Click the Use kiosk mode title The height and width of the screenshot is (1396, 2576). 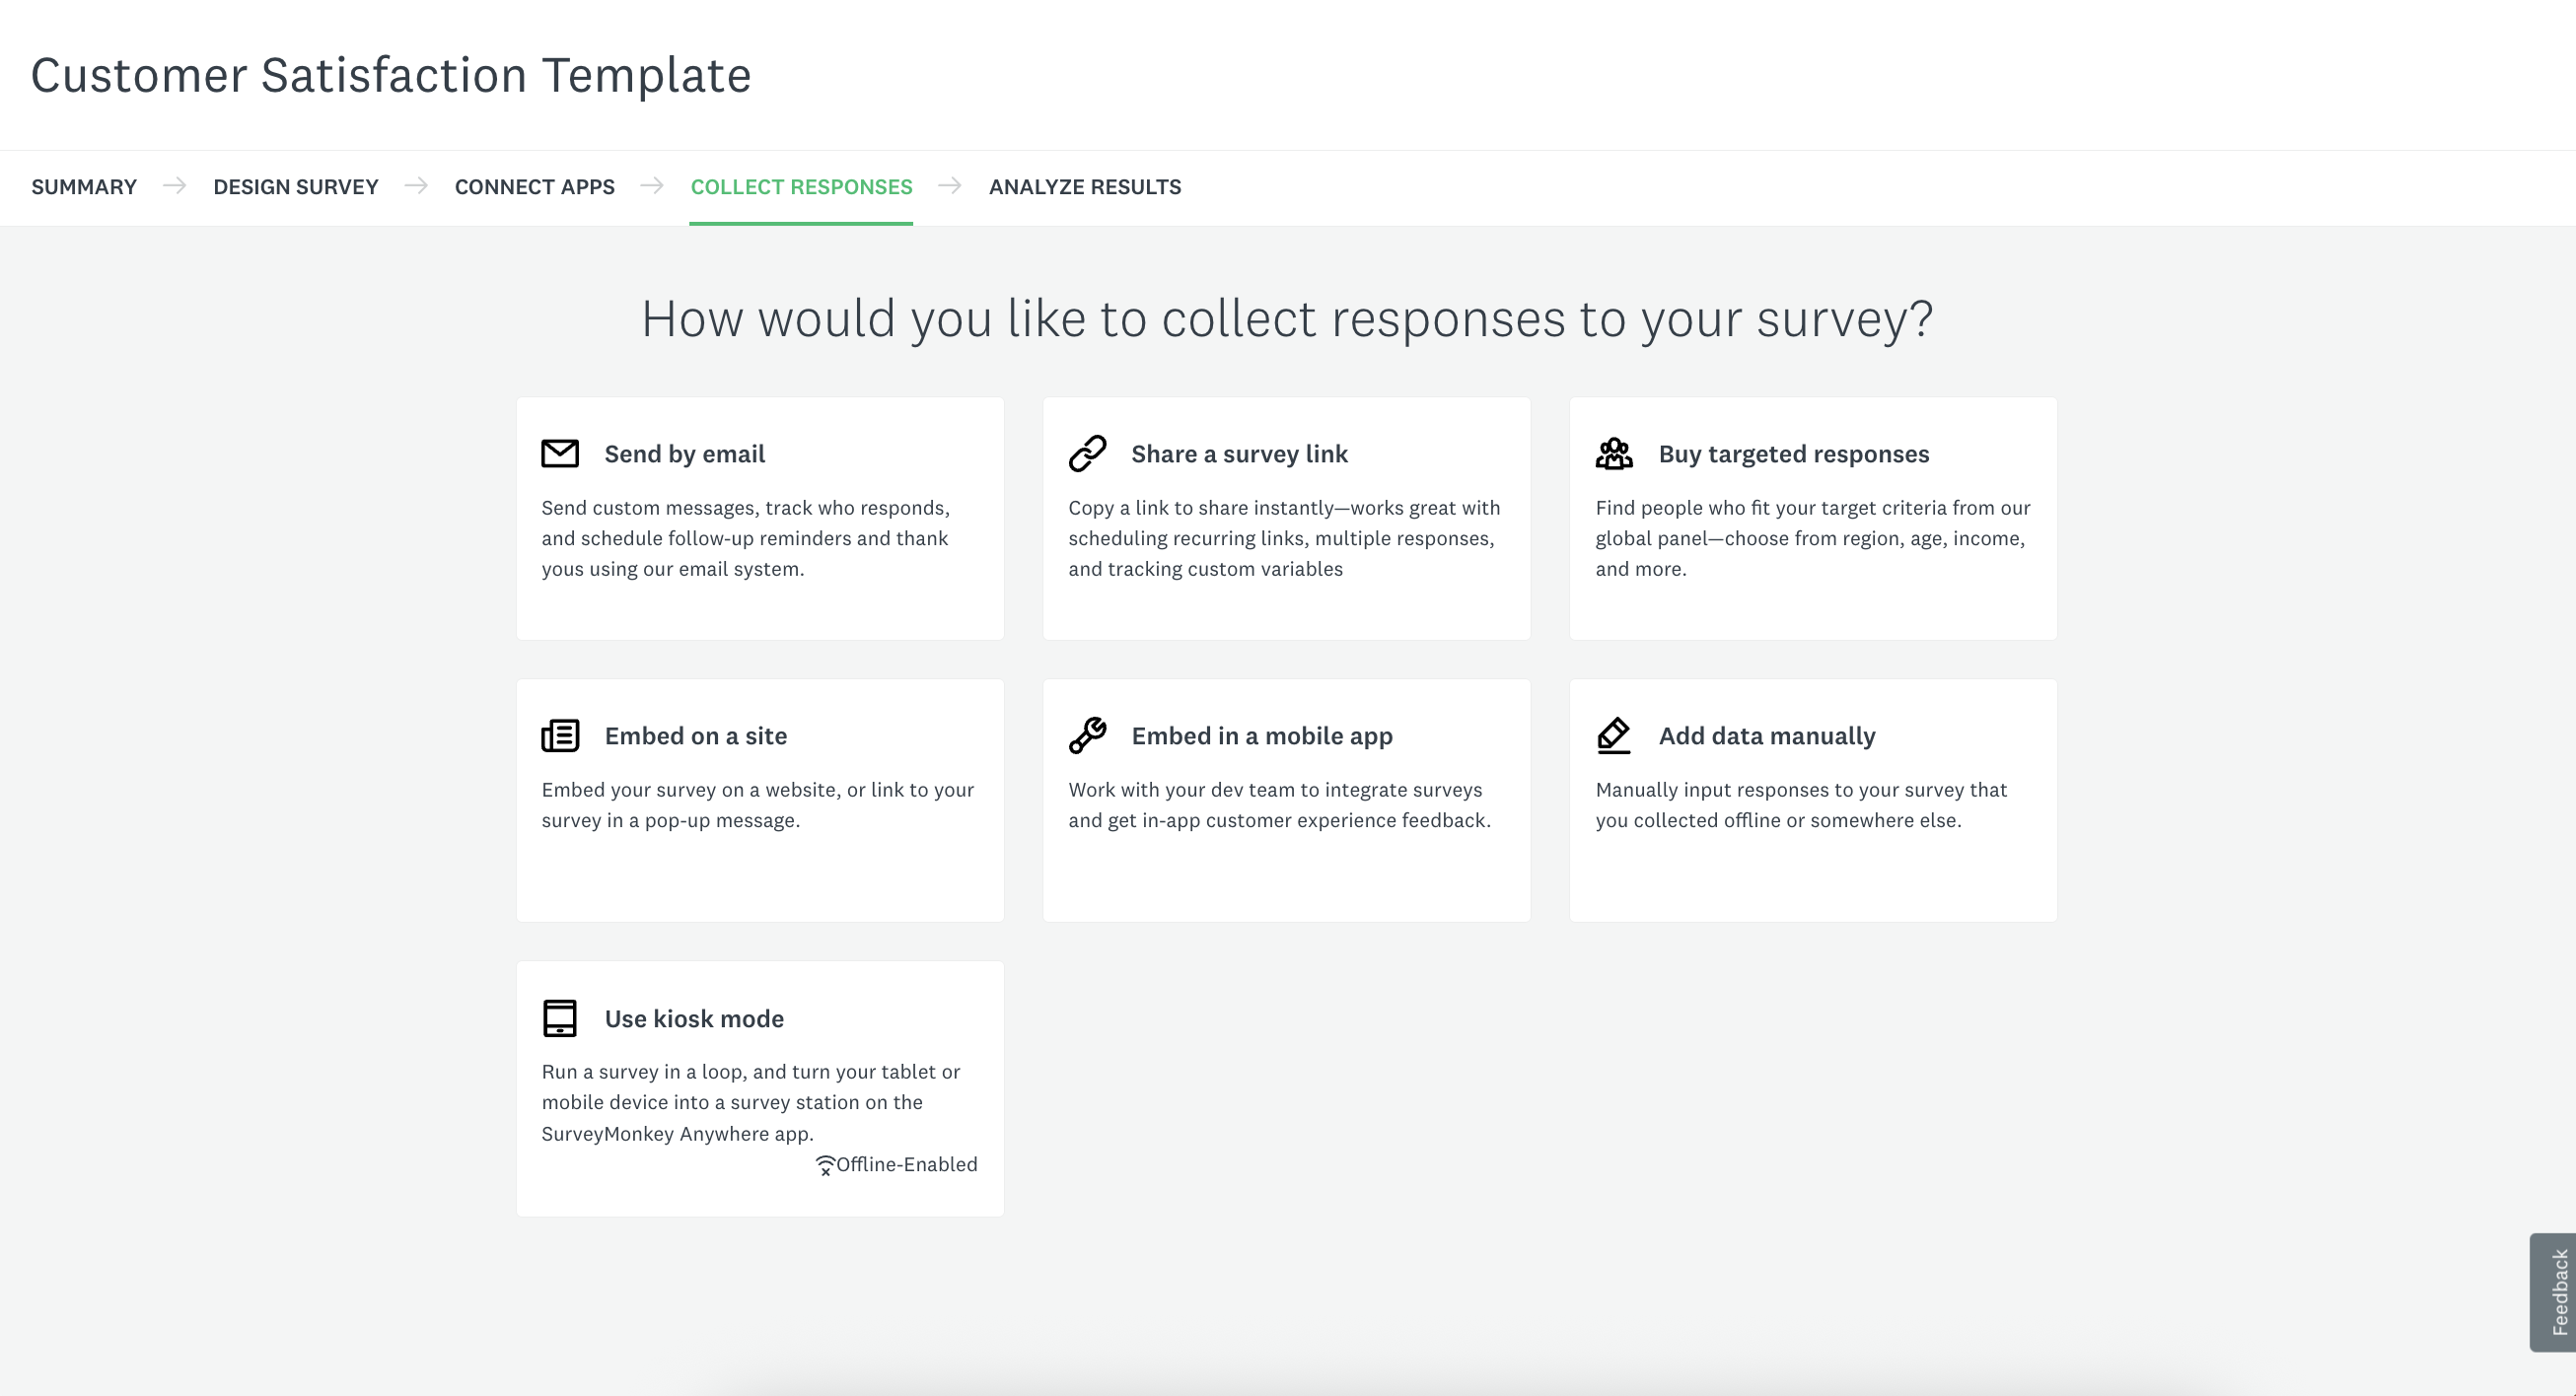[x=694, y=1019]
